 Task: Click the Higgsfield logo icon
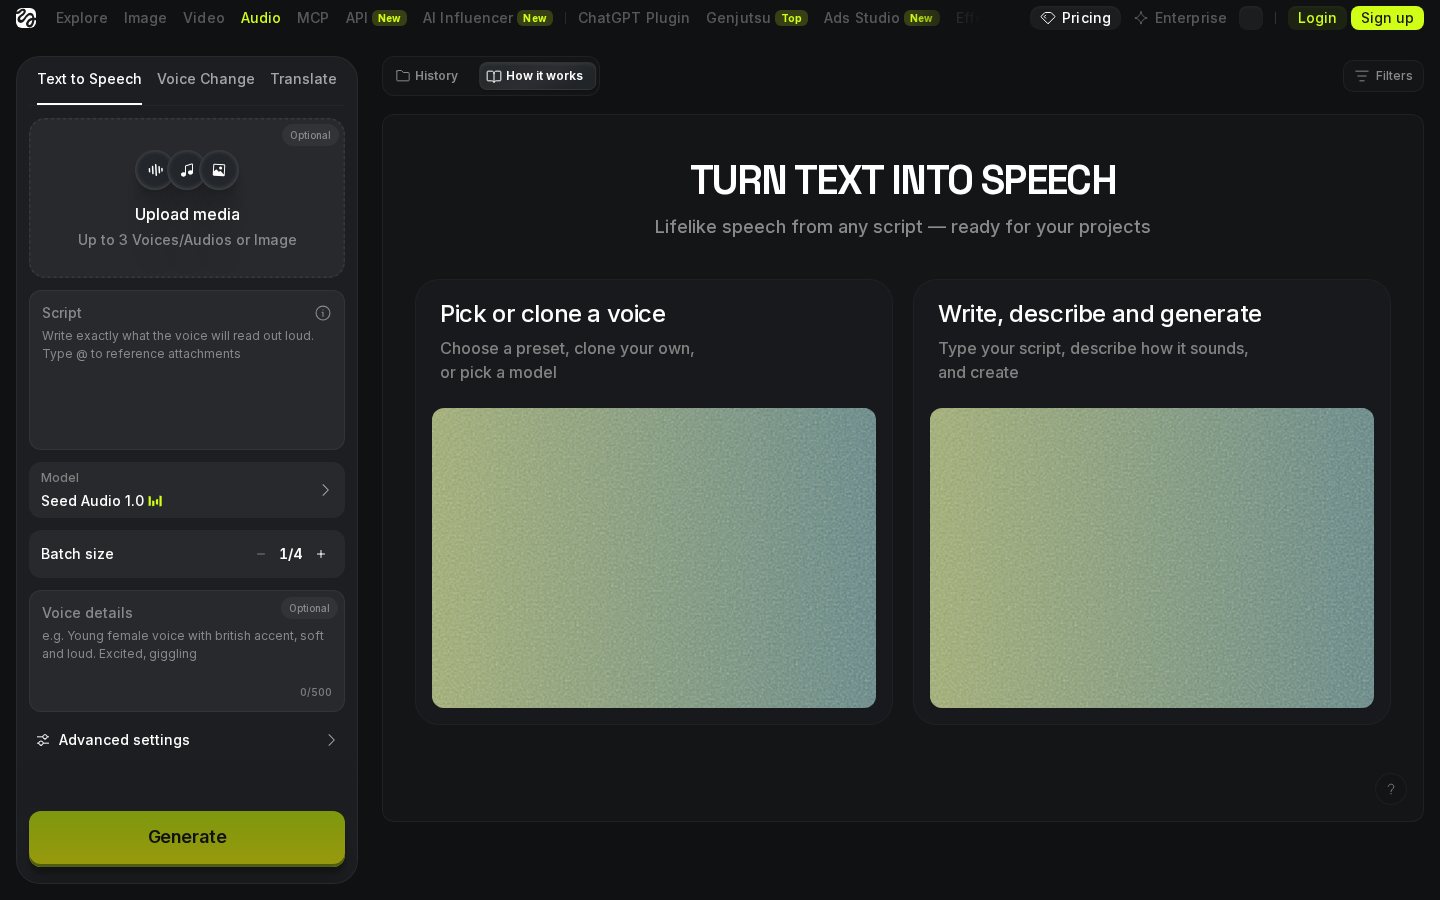coord(26,18)
